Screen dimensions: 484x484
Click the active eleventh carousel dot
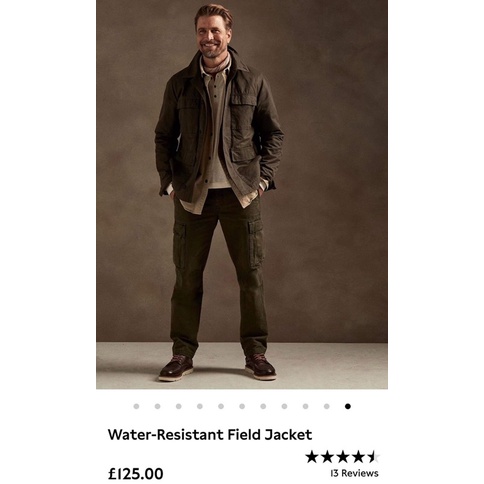(x=348, y=406)
